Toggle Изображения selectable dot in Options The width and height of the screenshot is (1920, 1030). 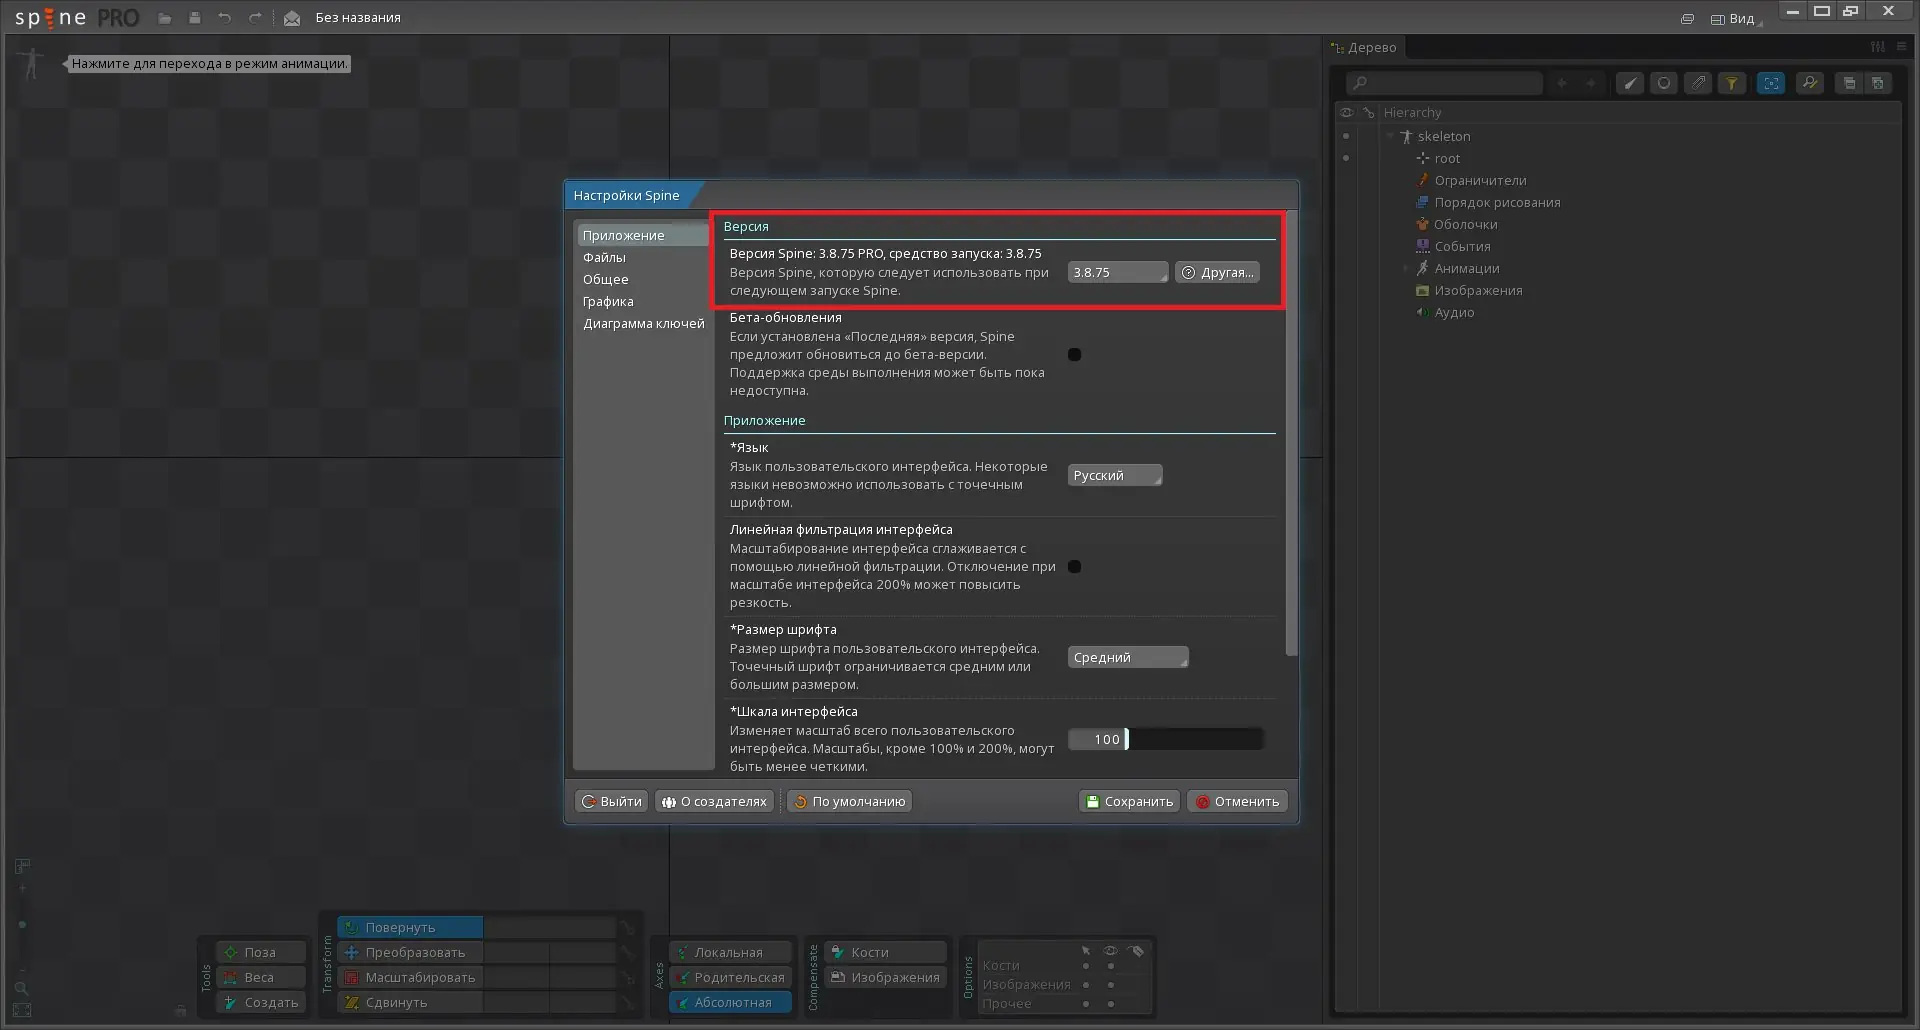[1086, 985]
